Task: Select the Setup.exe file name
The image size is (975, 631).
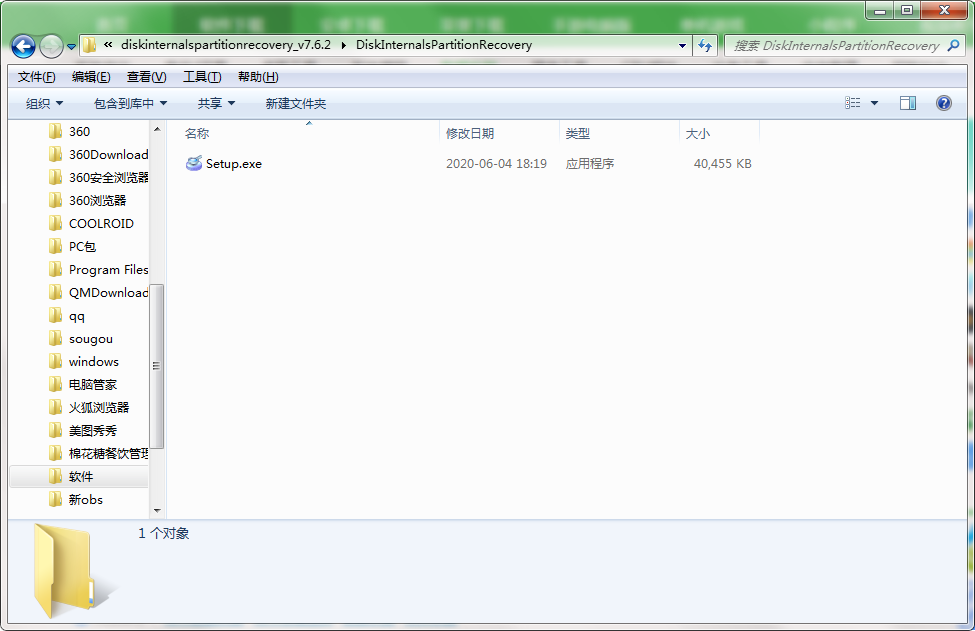Action: click(234, 164)
